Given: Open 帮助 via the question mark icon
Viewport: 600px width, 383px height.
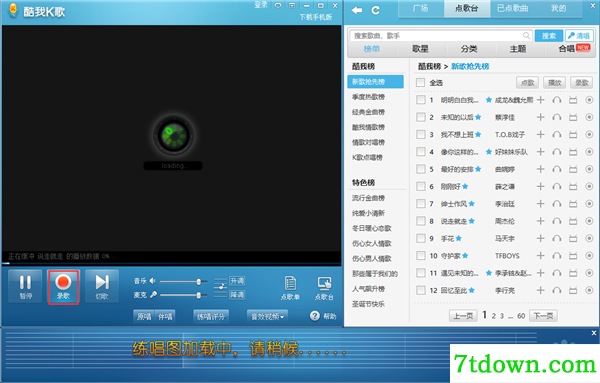Looking at the screenshot, I should pos(315,316).
